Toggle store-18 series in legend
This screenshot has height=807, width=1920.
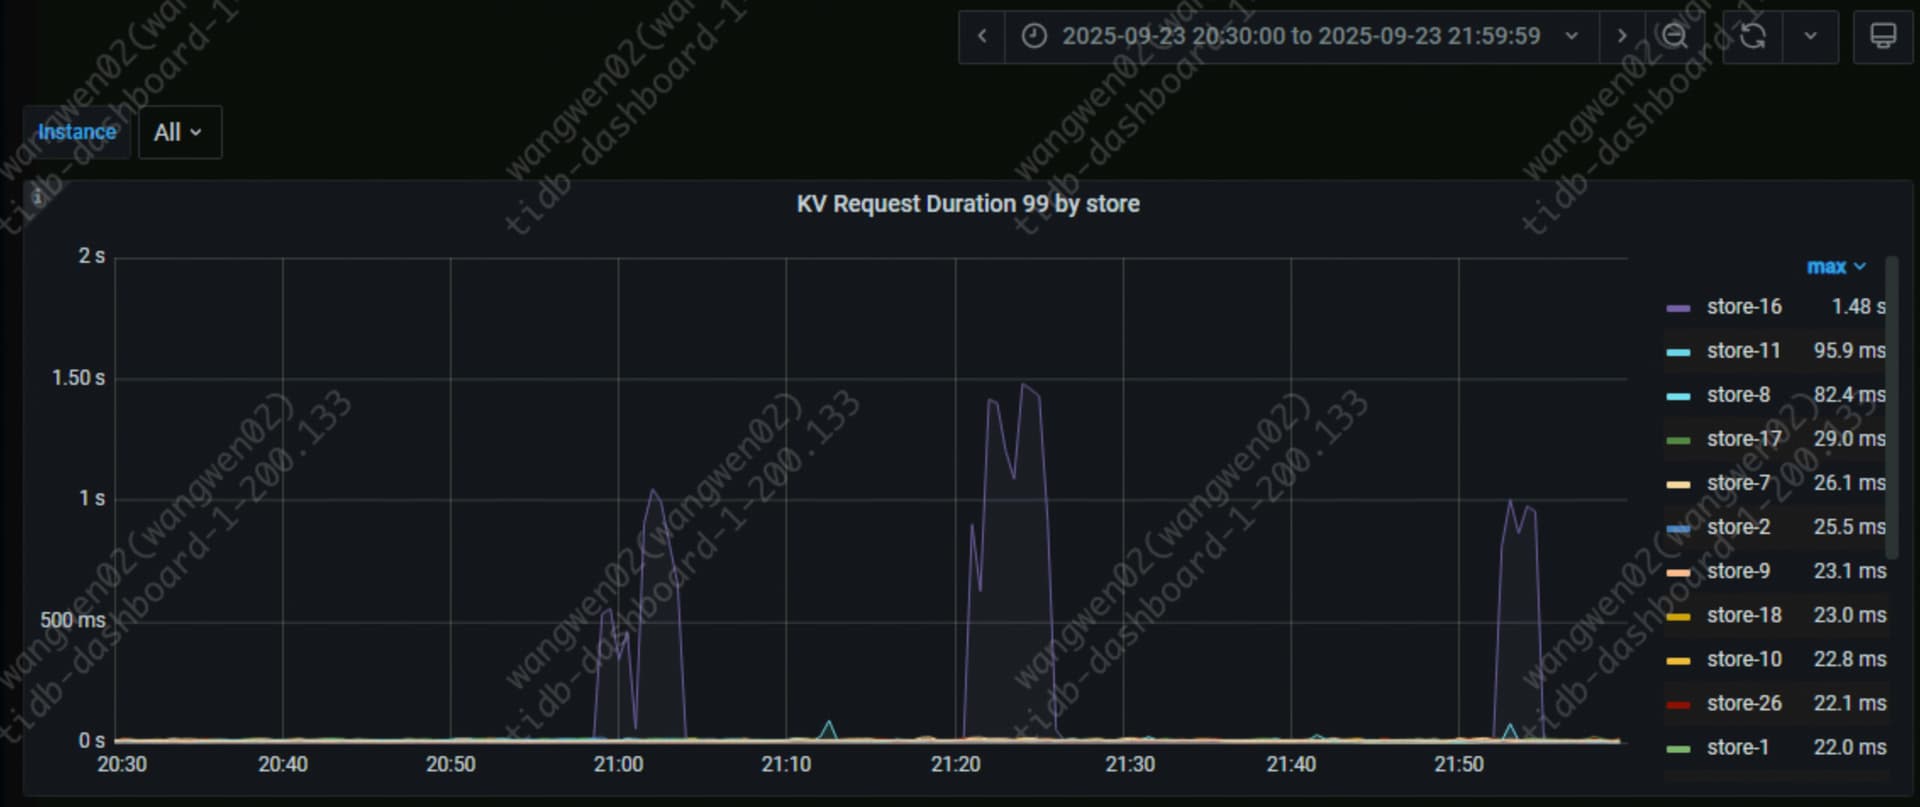pyautogui.click(x=1744, y=615)
